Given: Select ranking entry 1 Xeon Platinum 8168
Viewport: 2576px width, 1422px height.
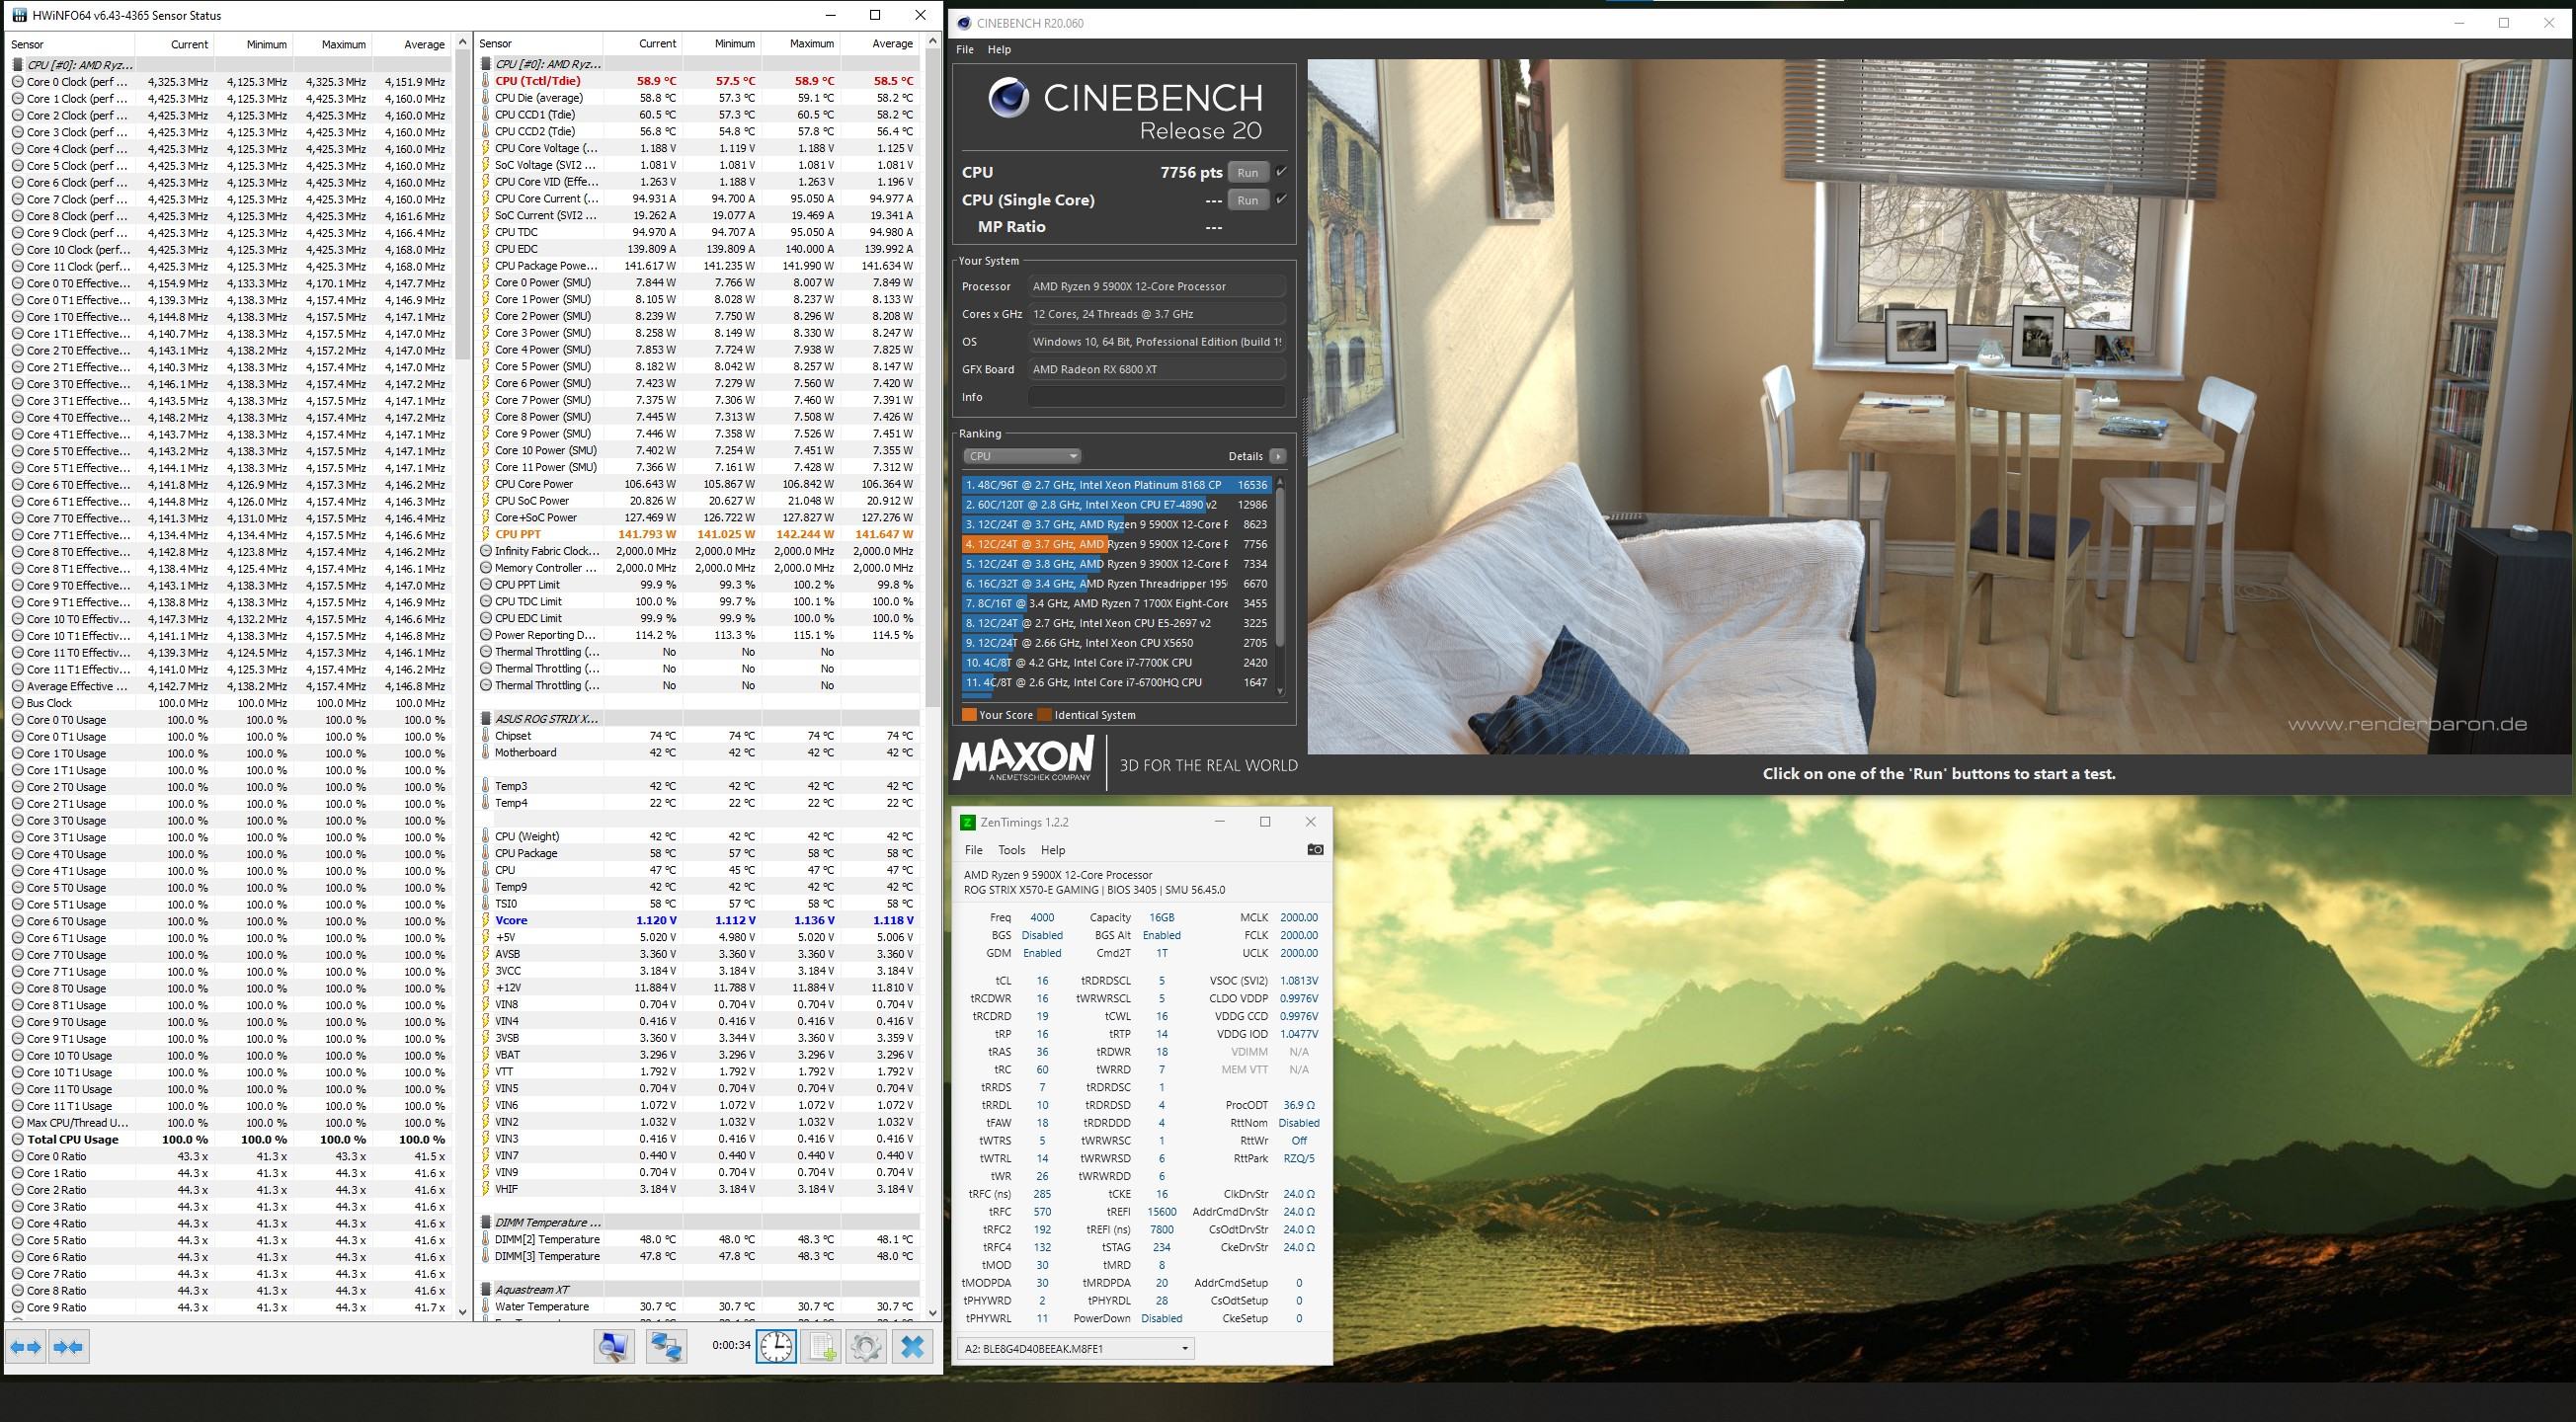Looking at the screenshot, I should (x=1116, y=485).
